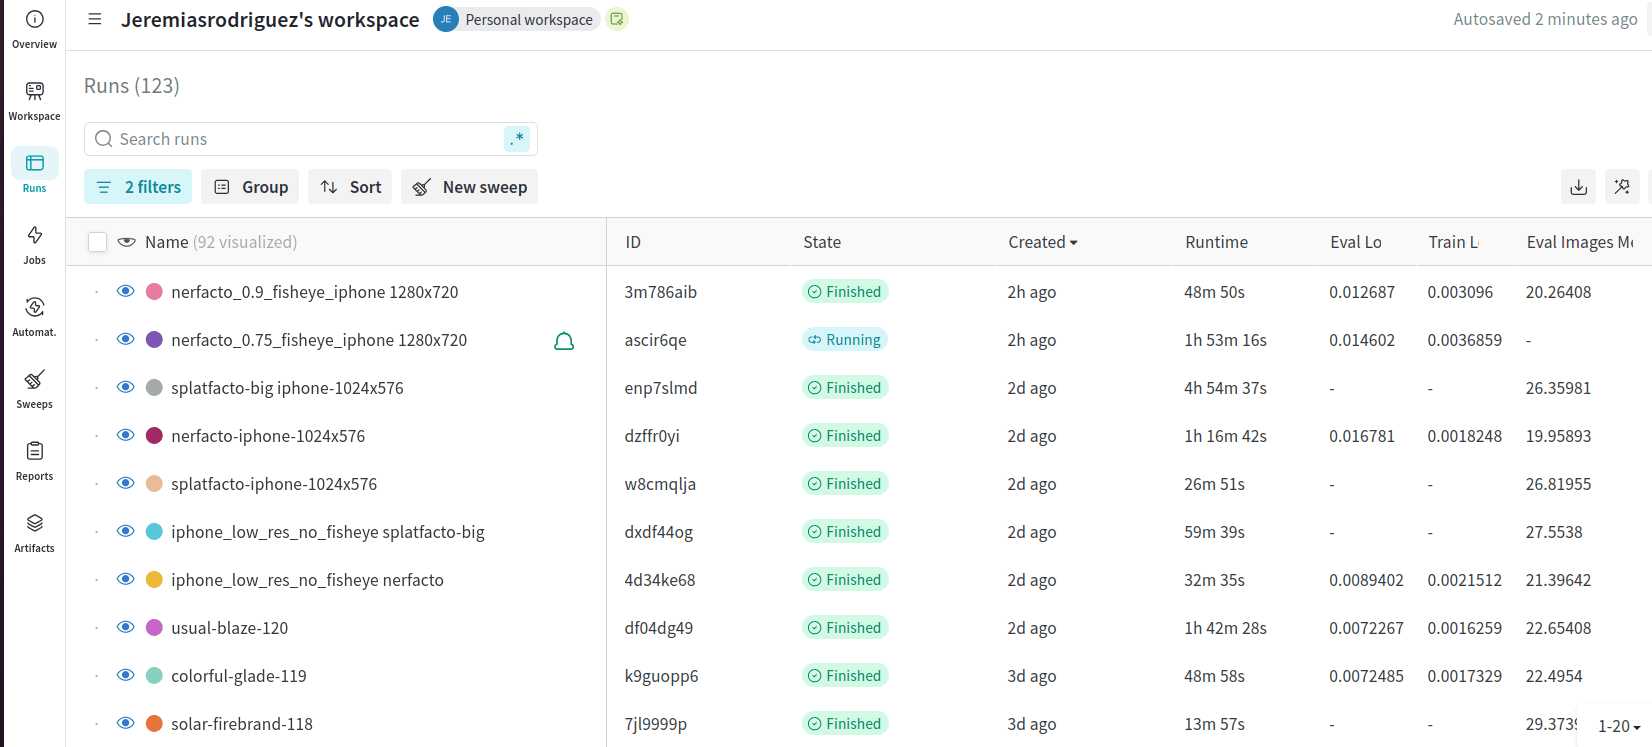The width and height of the screenshot is (1652, 747).
Task: Open the 1-20 pagination dropdown
Action: coord(1618,726)
